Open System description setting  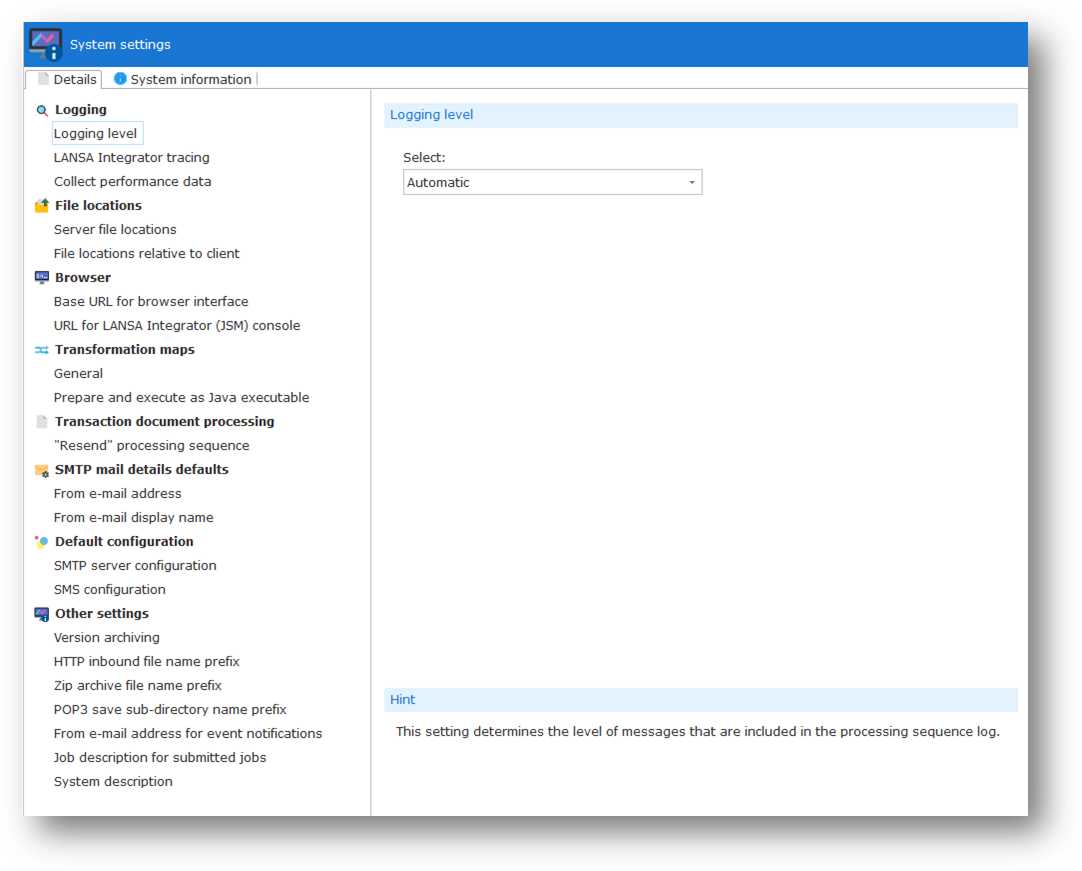click(x=113, y=782)
